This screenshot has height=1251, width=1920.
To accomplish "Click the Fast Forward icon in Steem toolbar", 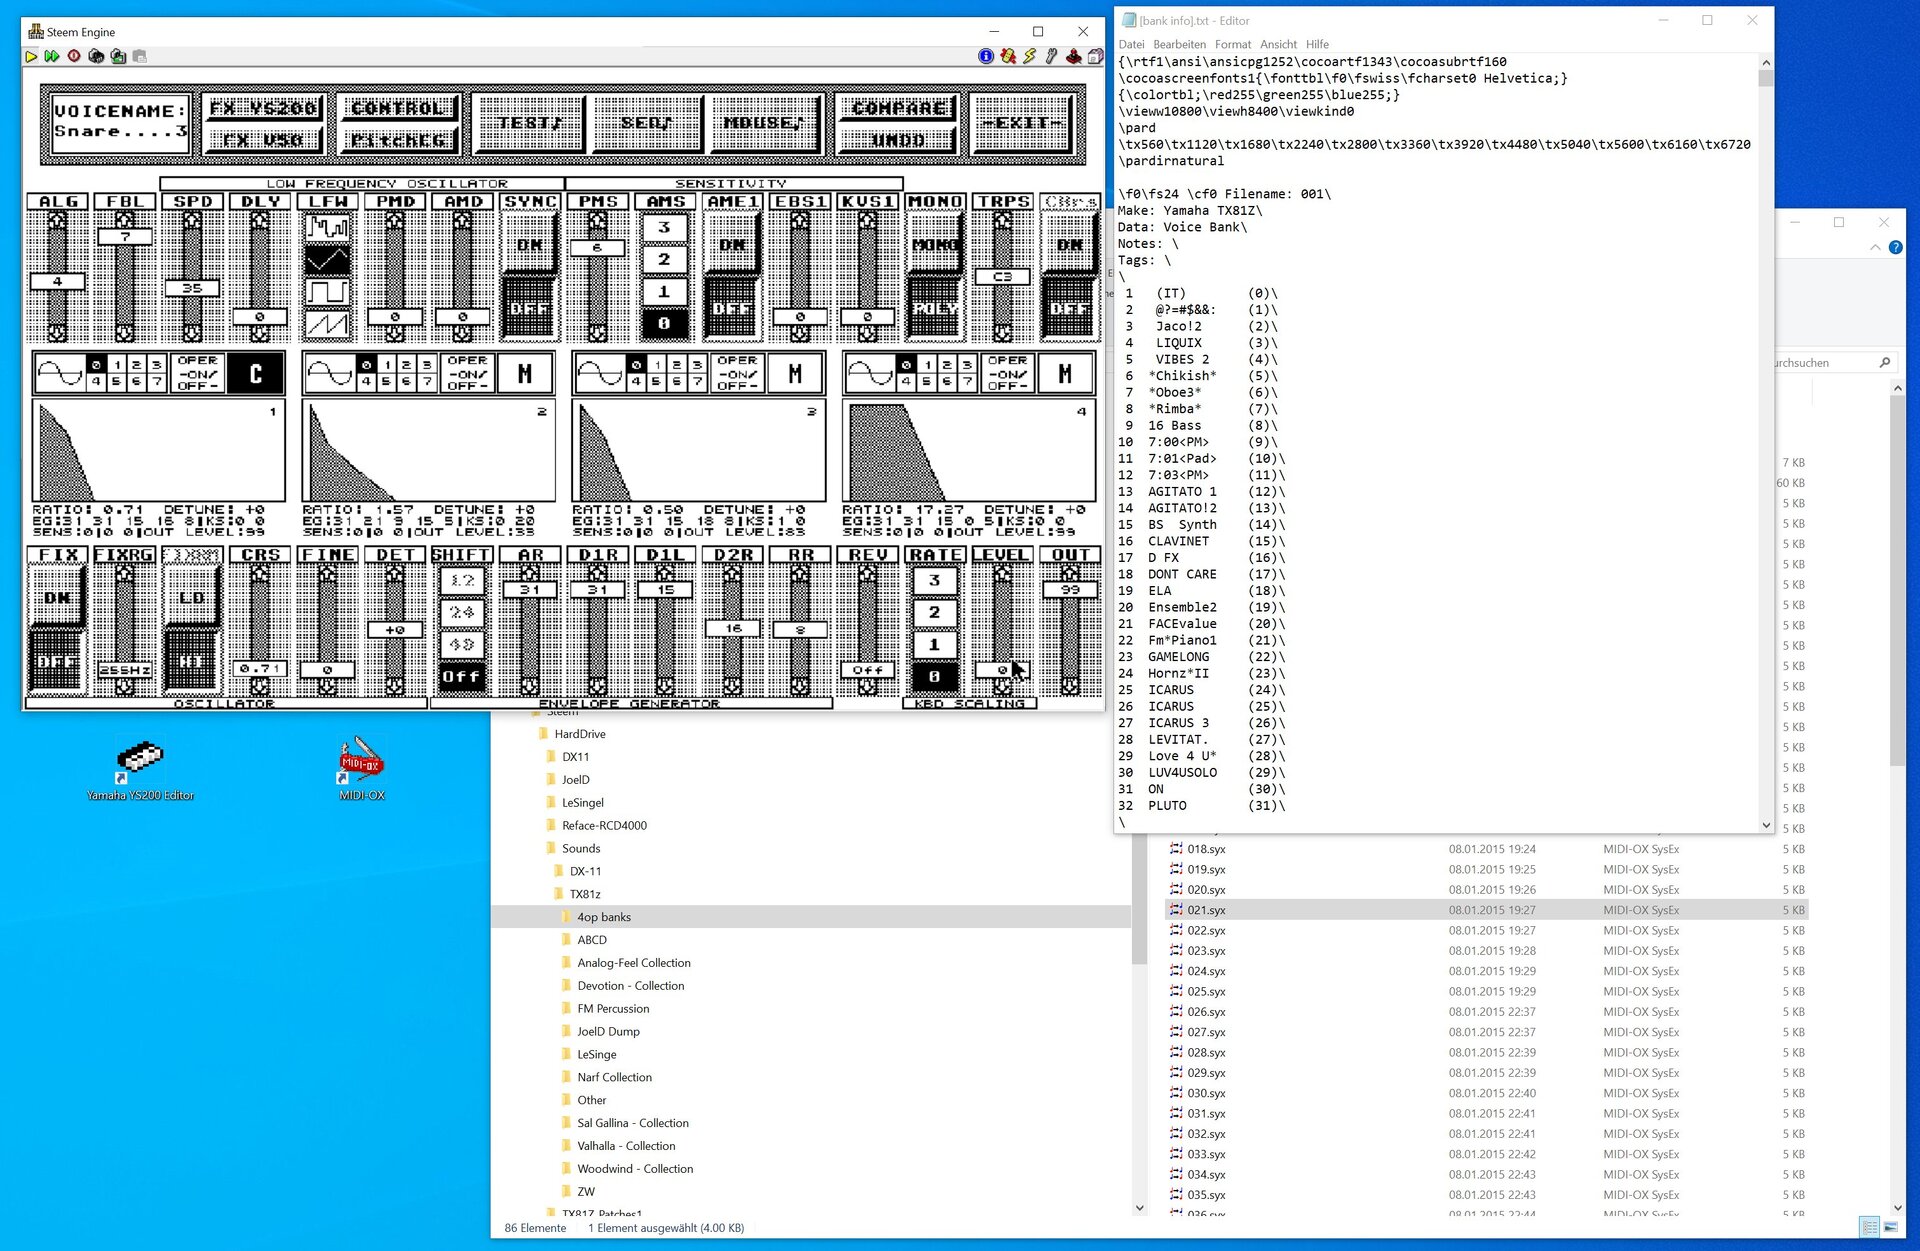I will click(52, 57).
